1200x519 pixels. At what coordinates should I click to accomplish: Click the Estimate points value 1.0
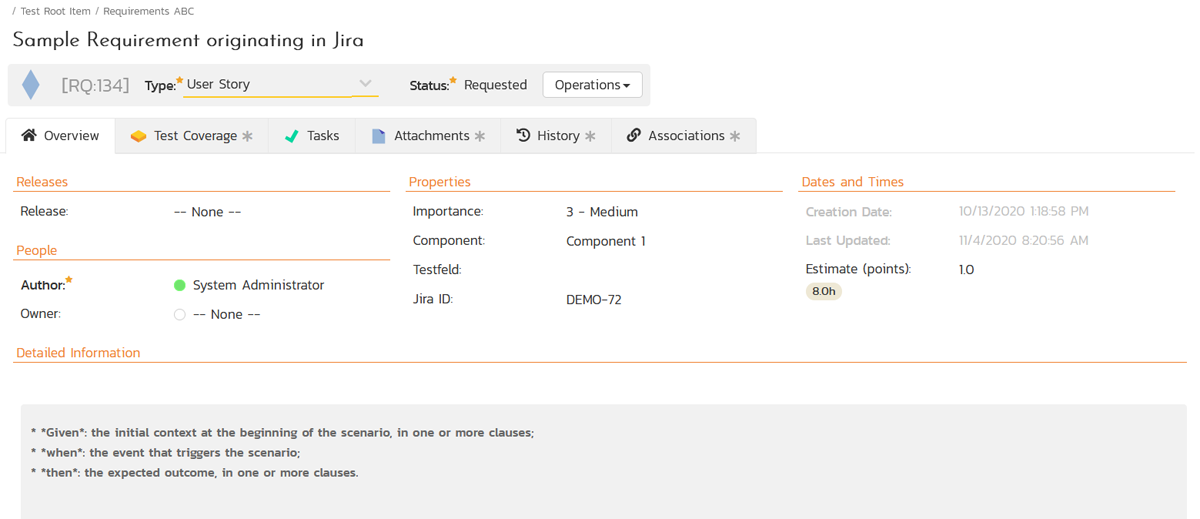(966, 270)
